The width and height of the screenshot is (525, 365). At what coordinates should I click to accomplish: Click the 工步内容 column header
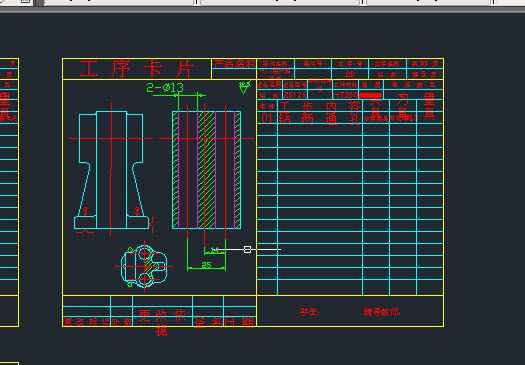[x=320, y=106]
